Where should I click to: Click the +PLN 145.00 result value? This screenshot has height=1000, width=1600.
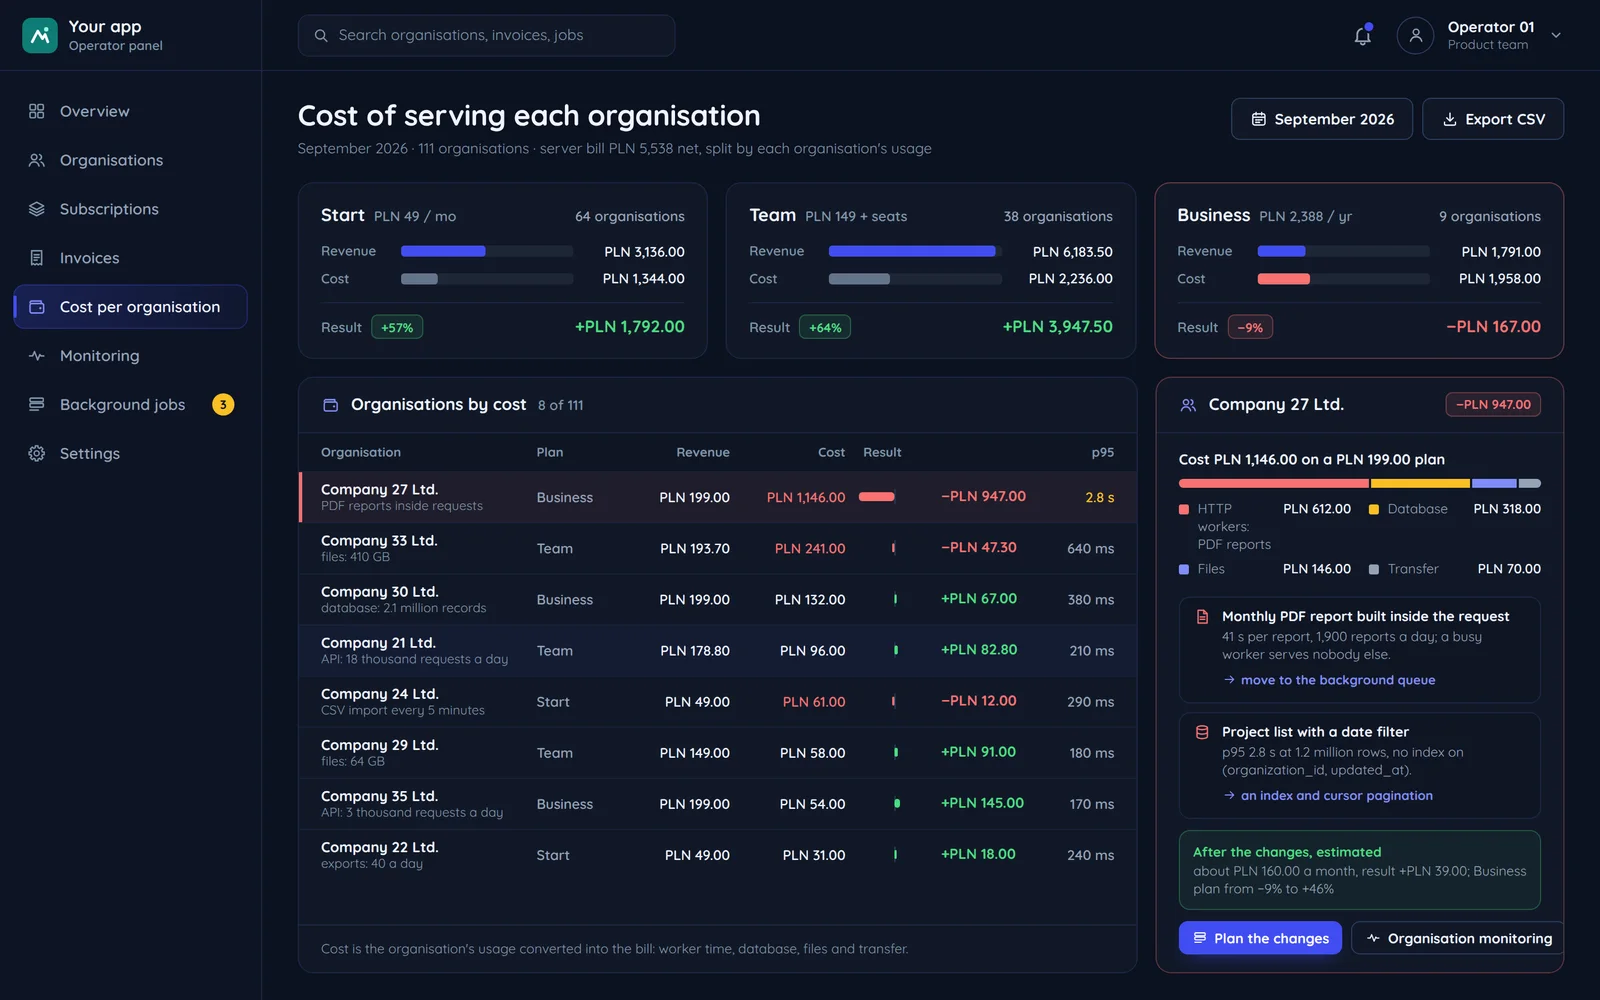982,803
